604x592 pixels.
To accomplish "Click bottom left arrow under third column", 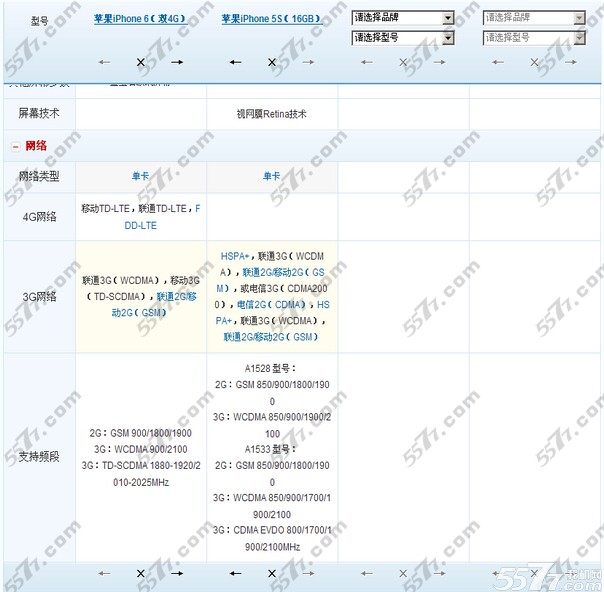I will pos(367,574).
